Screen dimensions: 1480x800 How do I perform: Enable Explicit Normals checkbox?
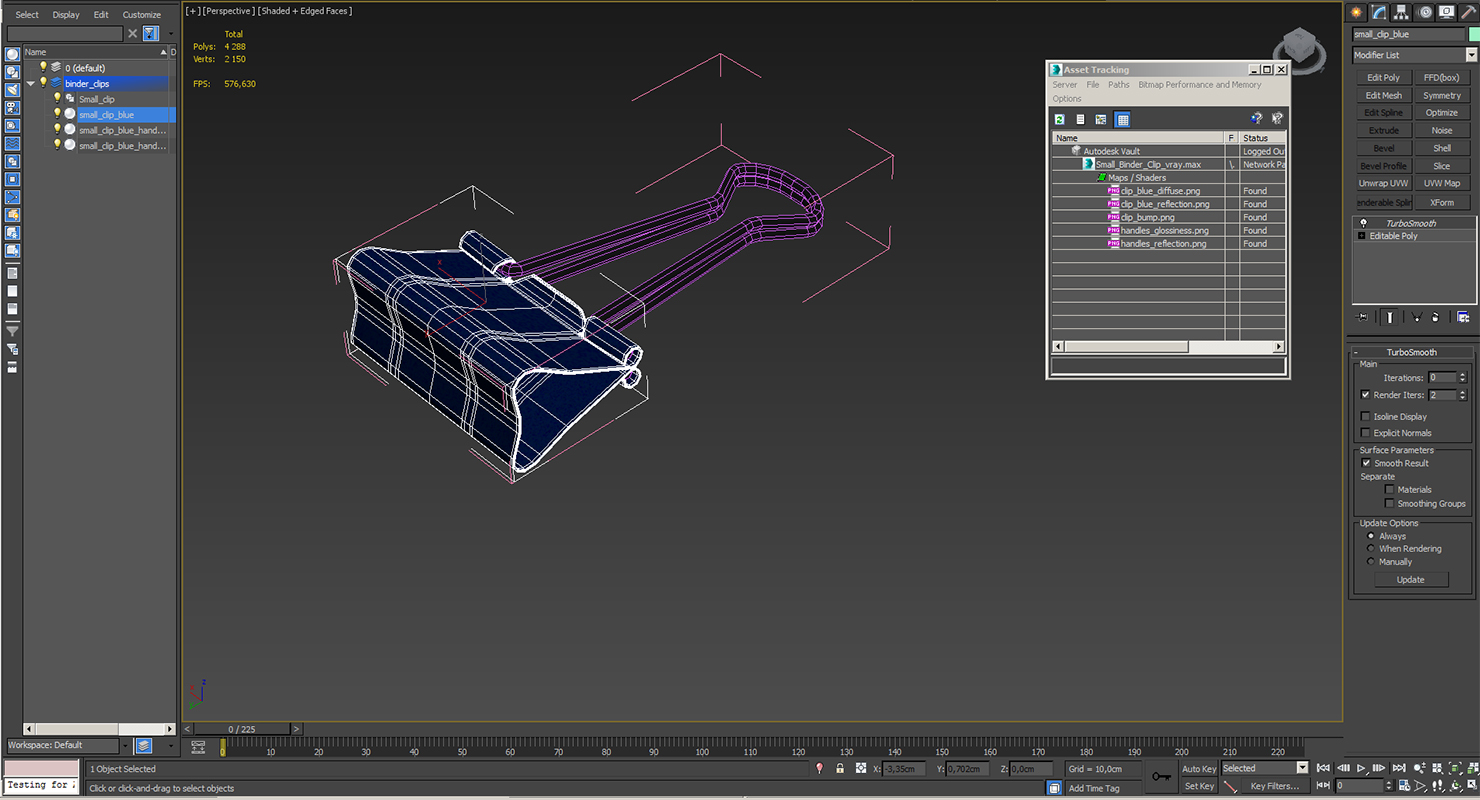1365,433
